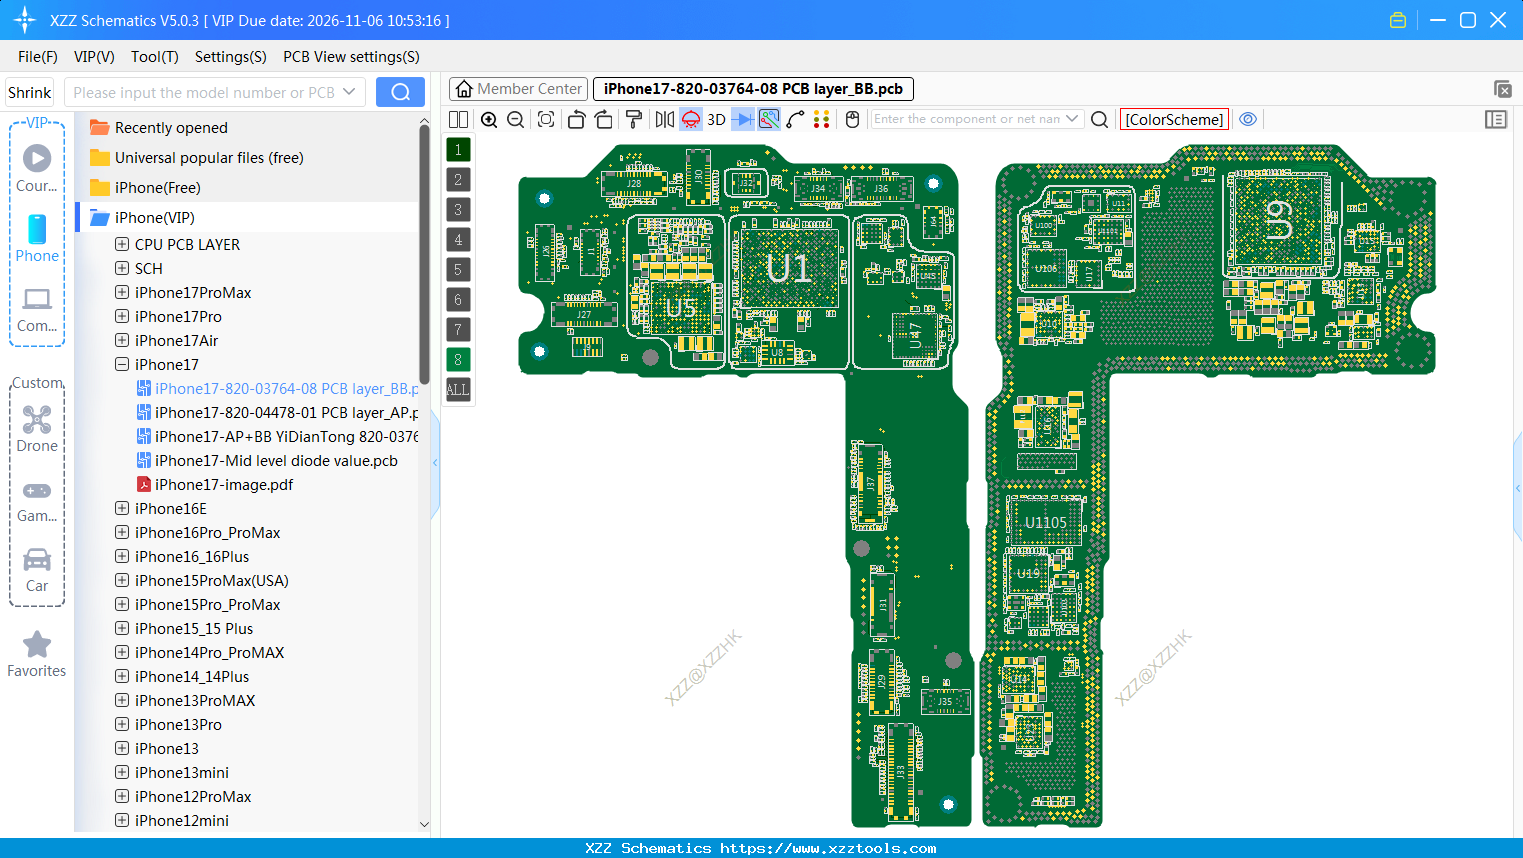Image resolution: width=1523 pixels, height=858 pixels.
Task: Switch to PCB View settings(S) menu
Action: (x=350, y=57)
